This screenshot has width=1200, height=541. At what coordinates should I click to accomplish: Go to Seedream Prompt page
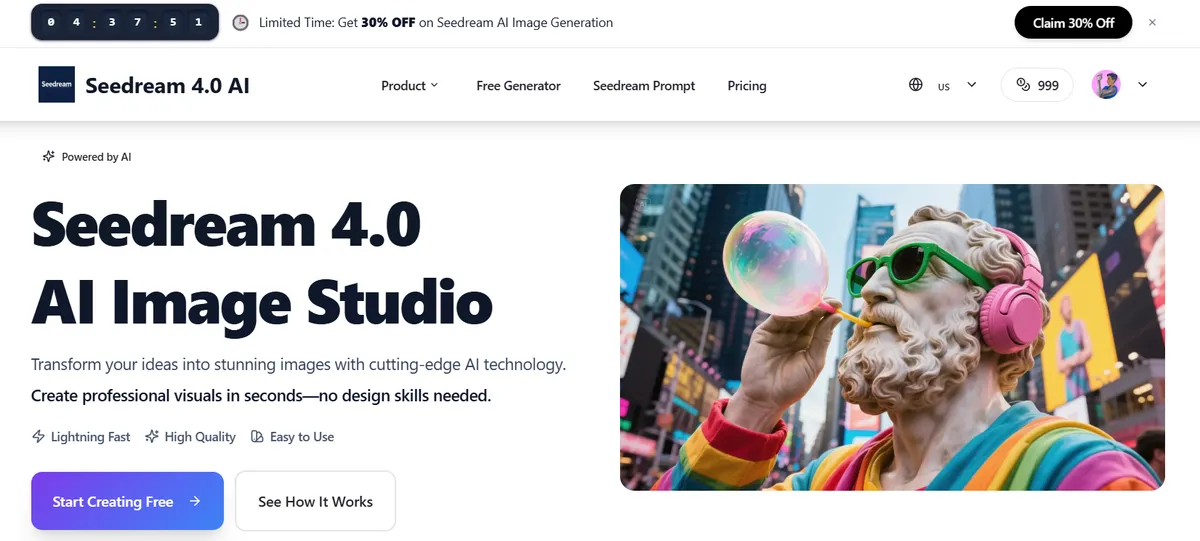coord(644,86)
